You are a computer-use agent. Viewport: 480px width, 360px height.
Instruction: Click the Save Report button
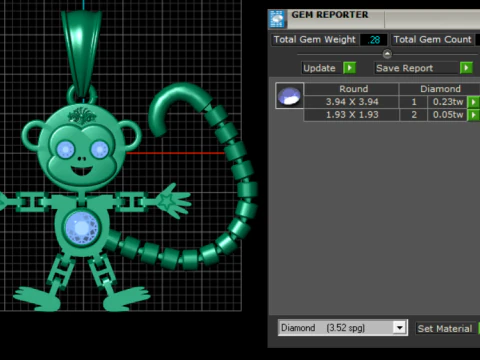pyautogui.click(x=417, y=68)
